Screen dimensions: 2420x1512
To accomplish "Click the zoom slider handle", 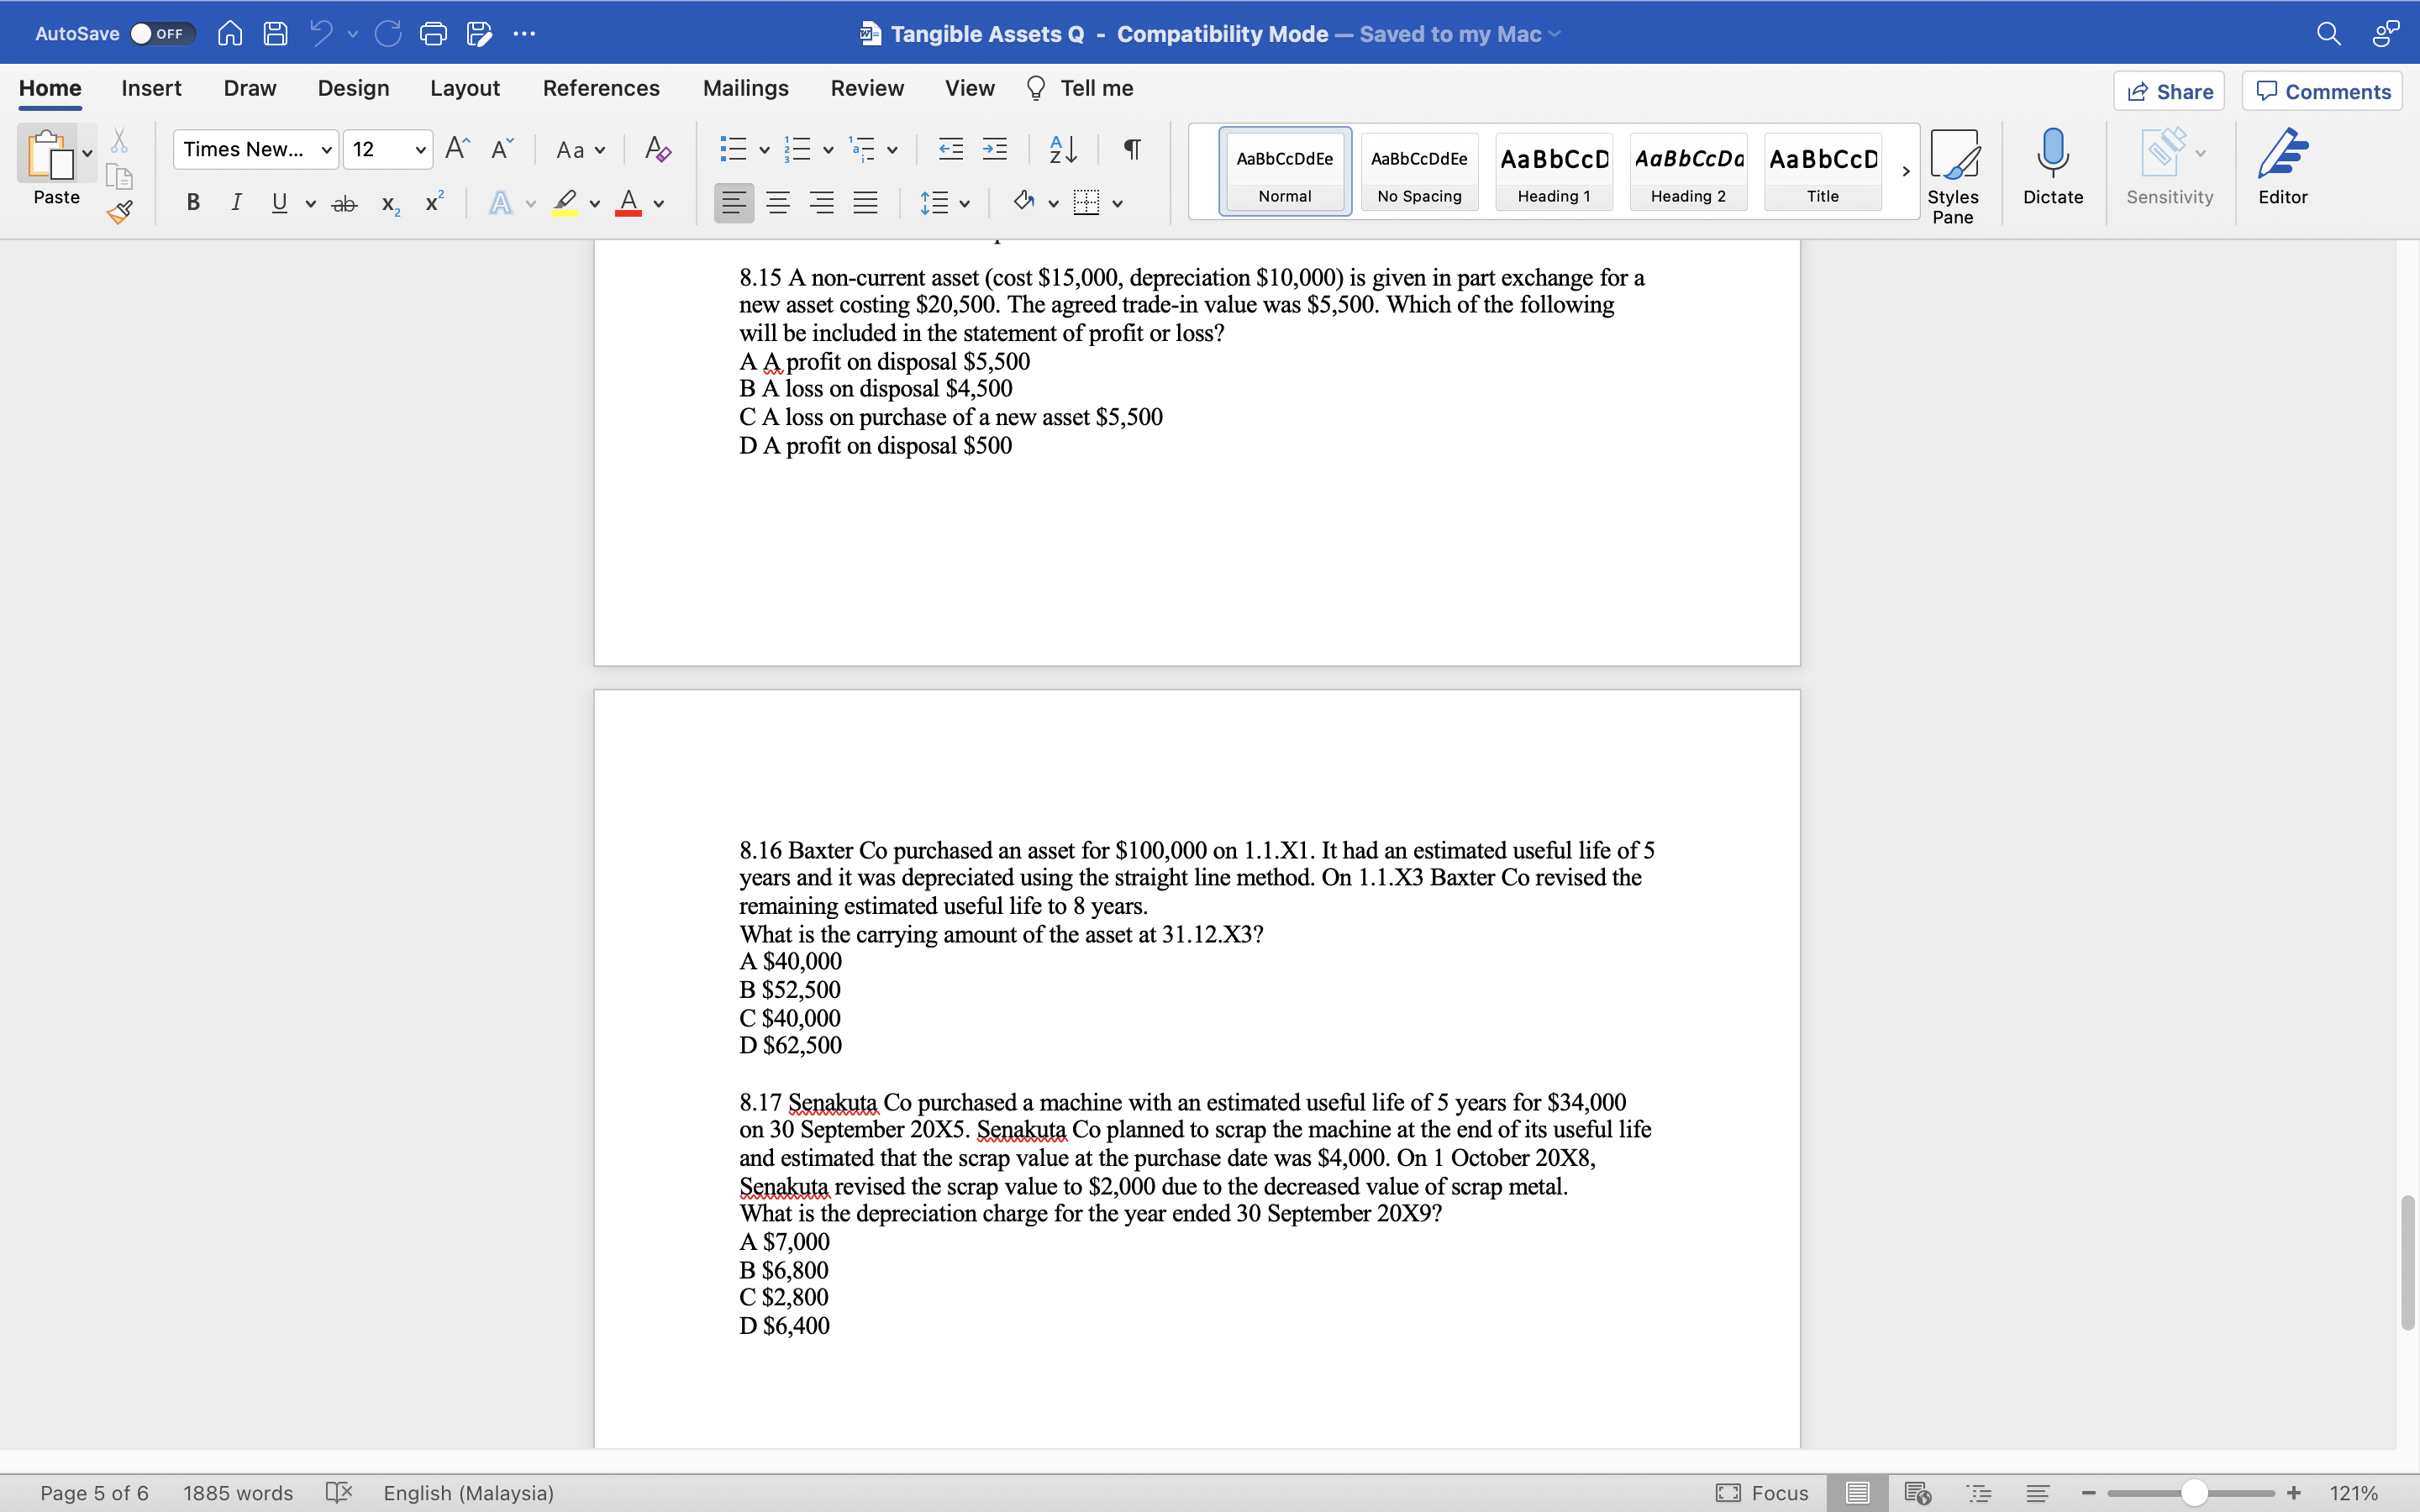I will click(x=2194, y=1493).
